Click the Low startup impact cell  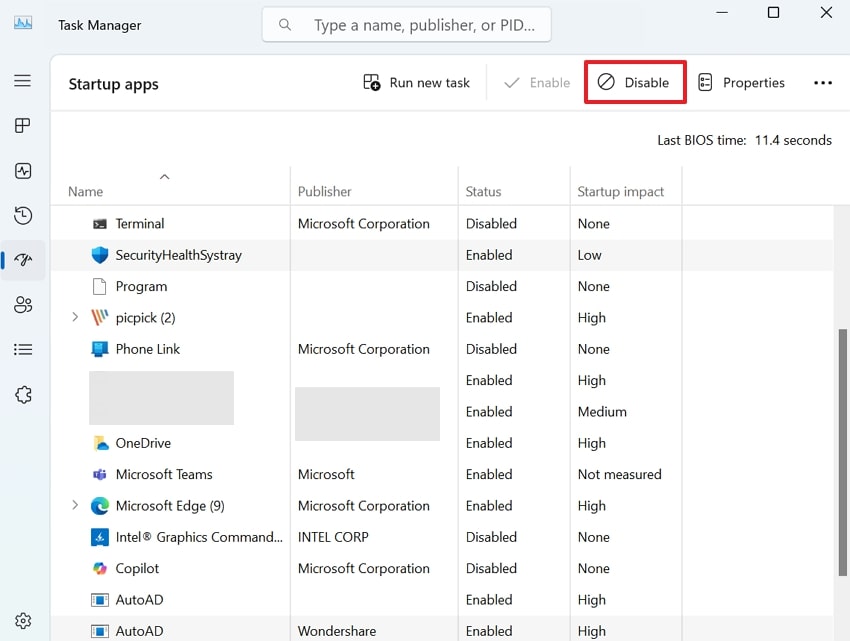[x=589, y=255]
